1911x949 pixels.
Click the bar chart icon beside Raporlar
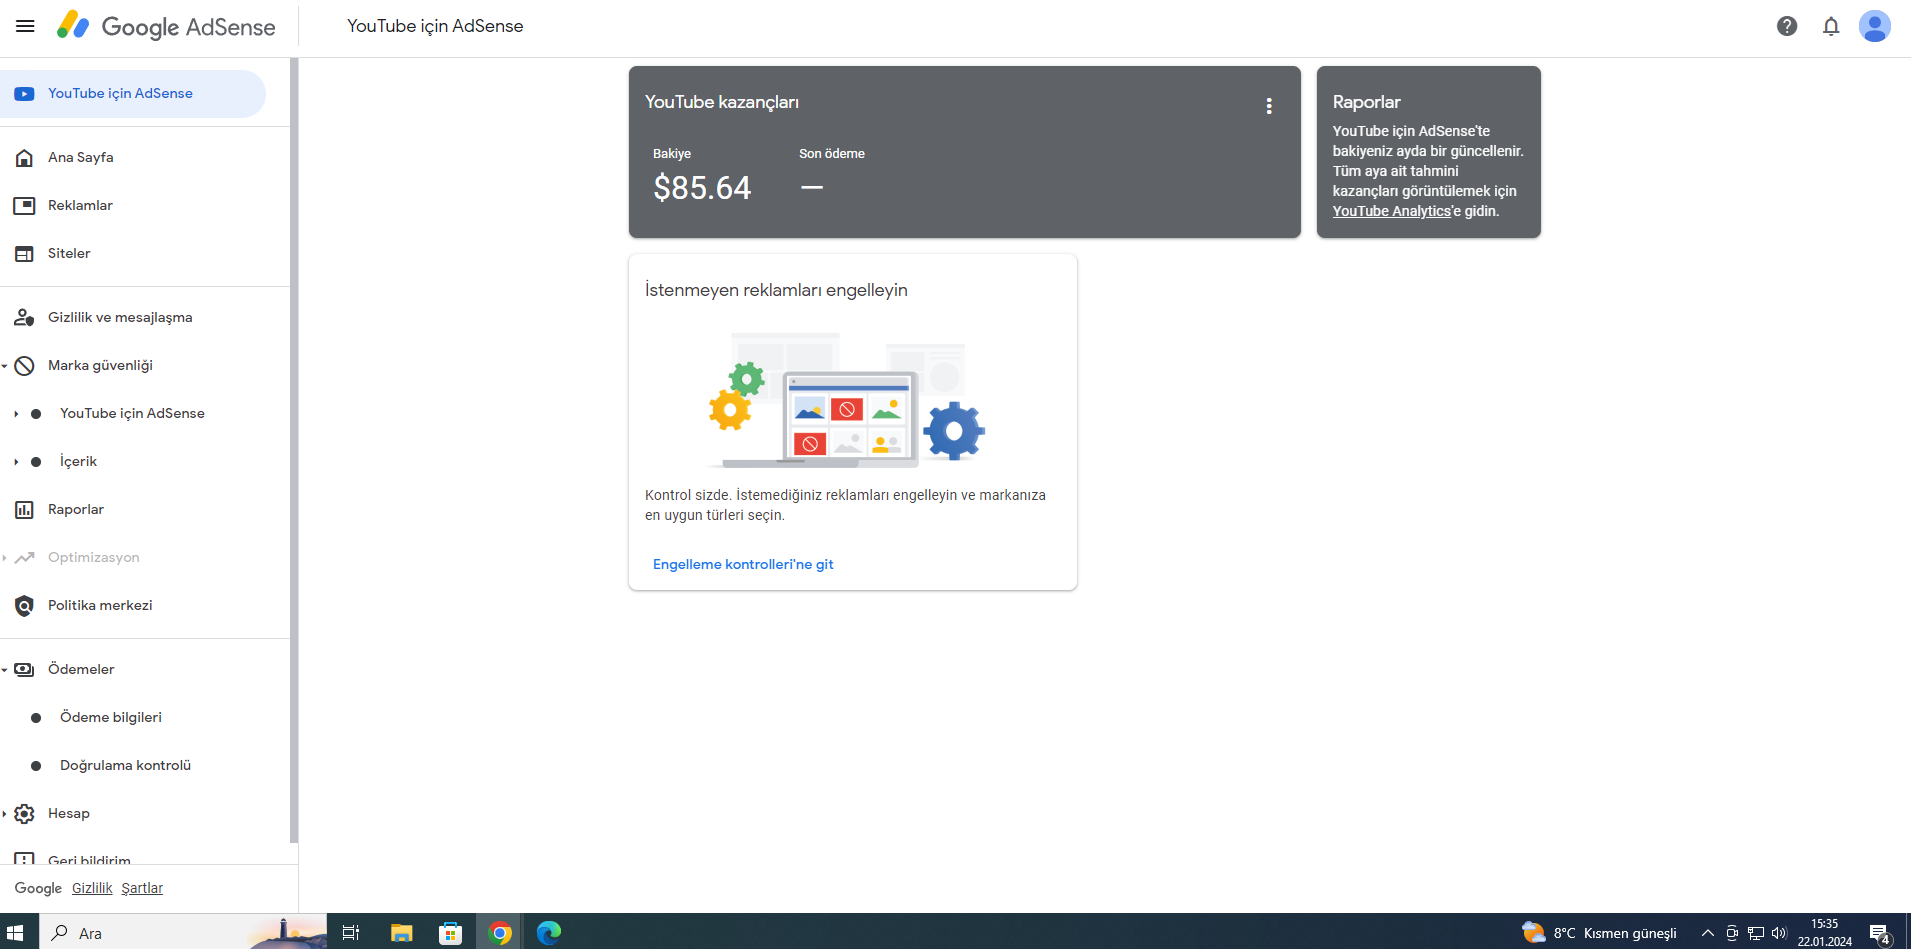(x=24, y=510)
